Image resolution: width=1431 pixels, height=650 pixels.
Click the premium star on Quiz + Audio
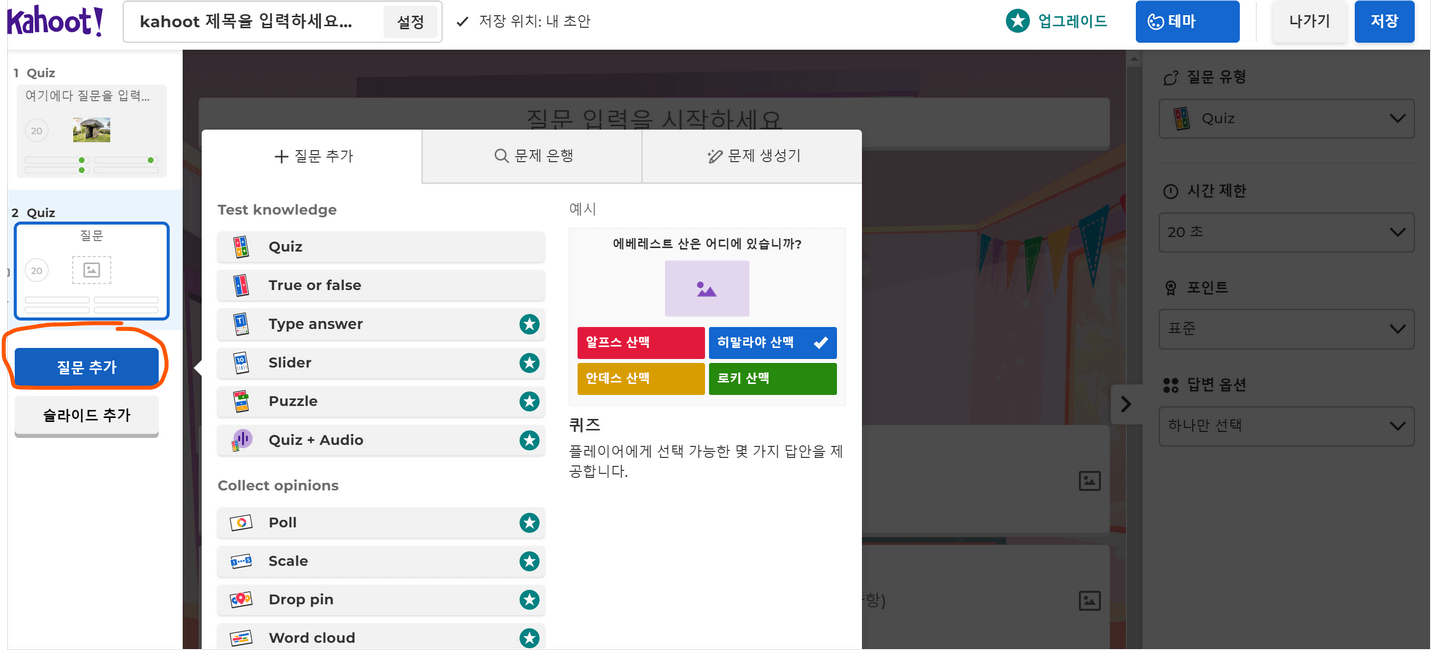529,440
